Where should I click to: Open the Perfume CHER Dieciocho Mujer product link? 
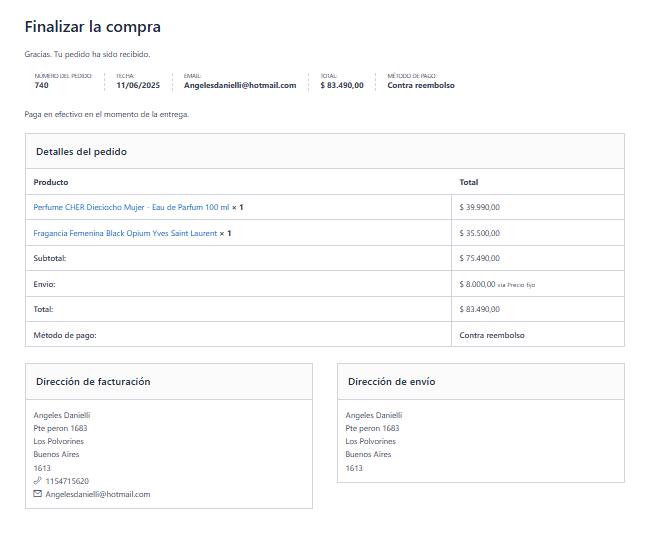click(131, 207)
